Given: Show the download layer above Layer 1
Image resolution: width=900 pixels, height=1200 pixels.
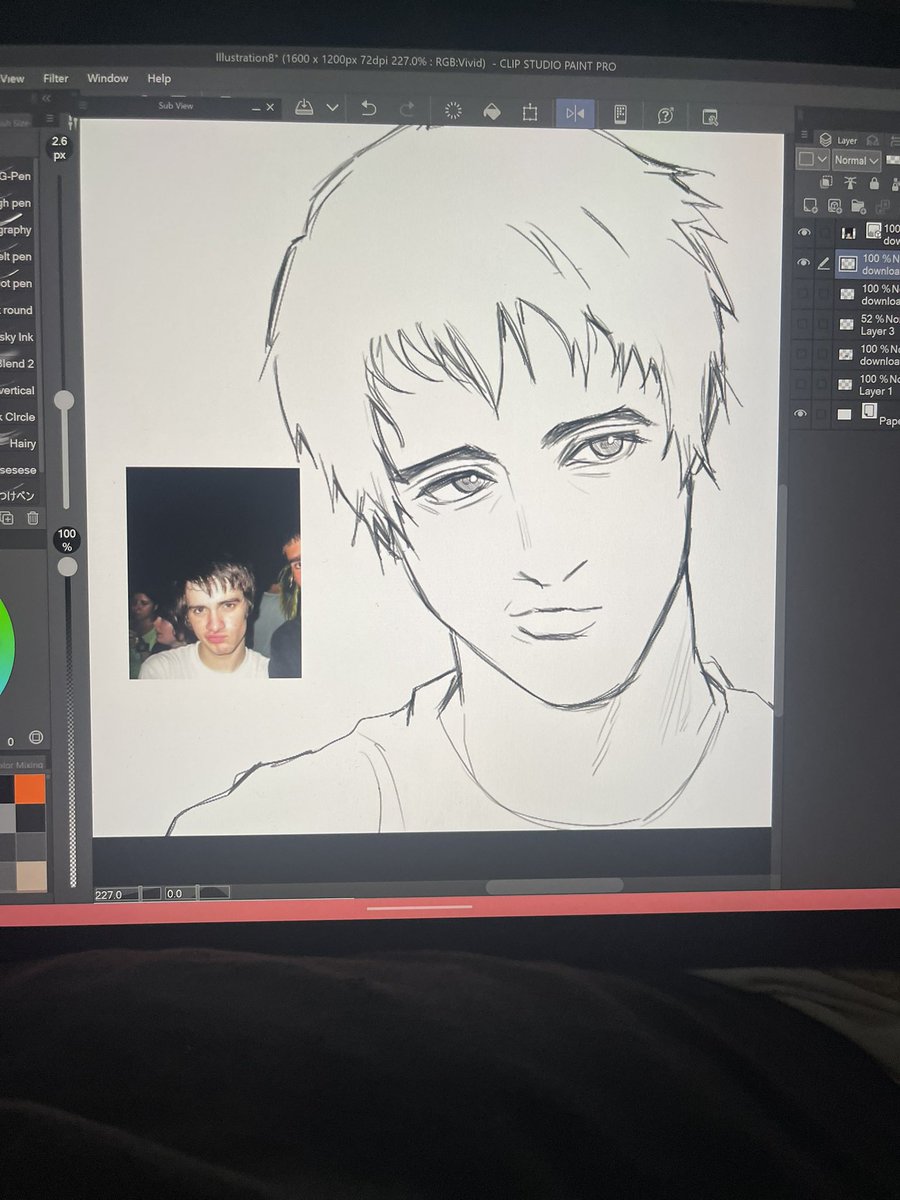Looking at the screenshot, I should point(802,354).
